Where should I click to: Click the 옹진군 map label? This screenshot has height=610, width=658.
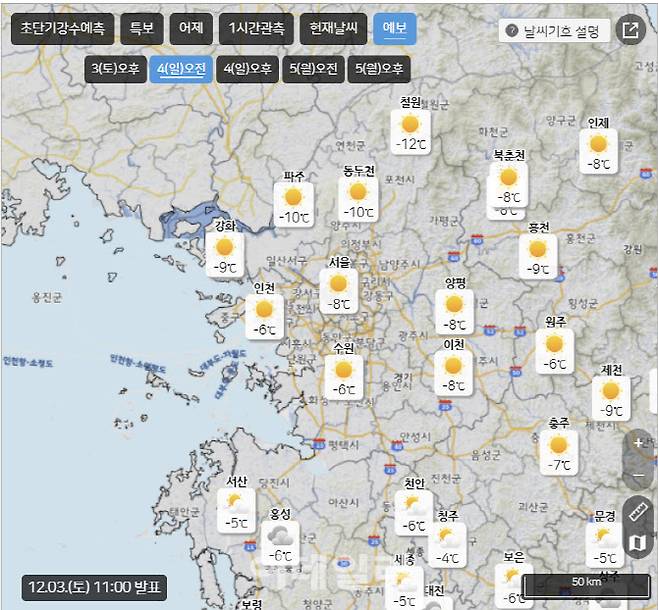point(47,297)
